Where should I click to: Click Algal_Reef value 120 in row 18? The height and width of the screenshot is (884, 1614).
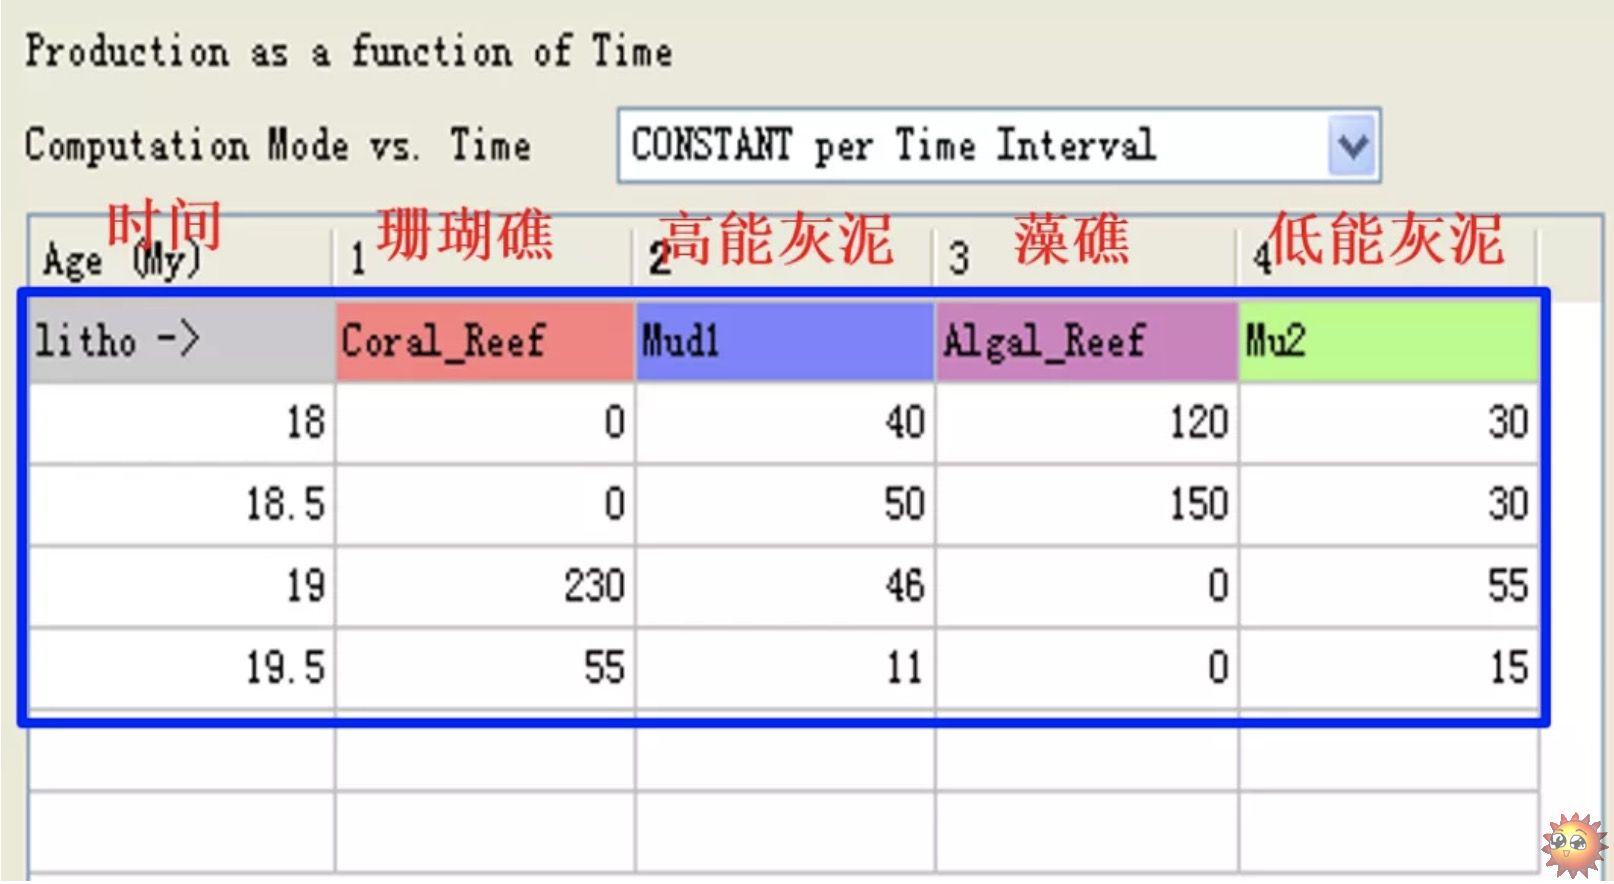1087,422
